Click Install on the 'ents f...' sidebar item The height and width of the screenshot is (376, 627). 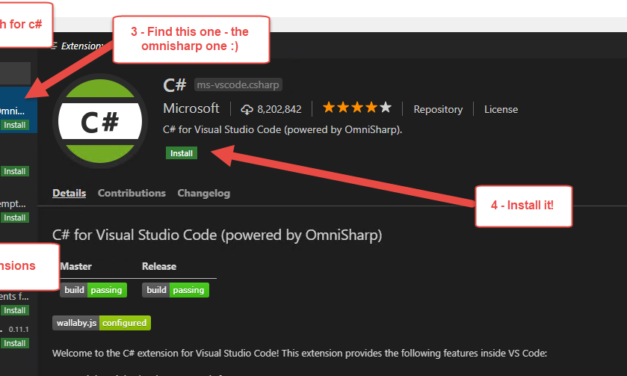[x=14, y=310]
